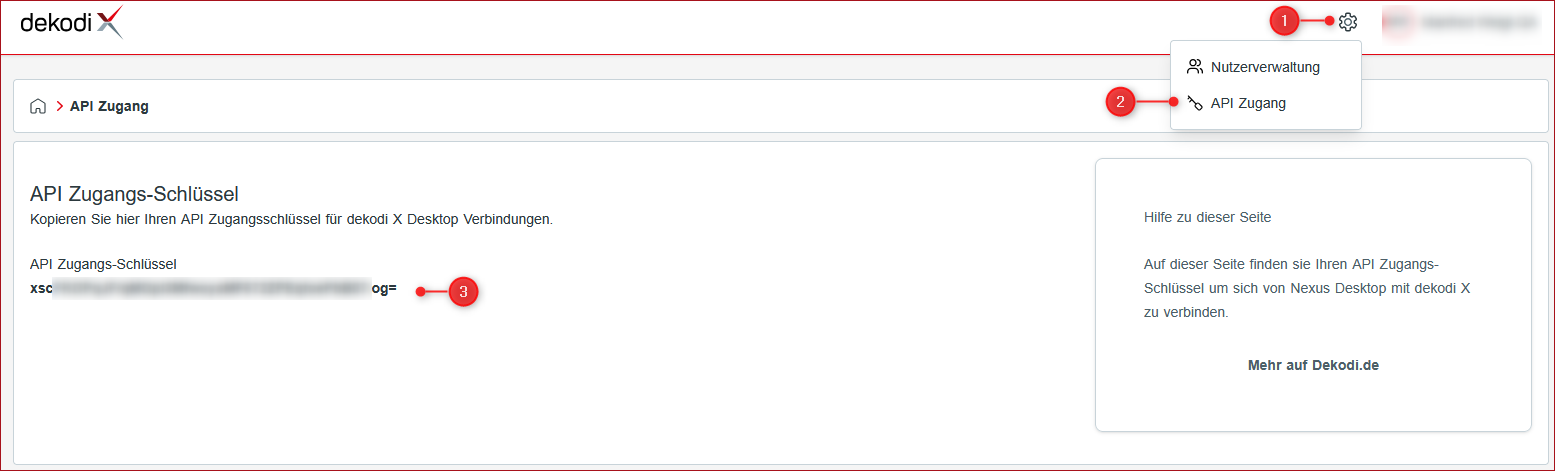This screenshot has width=1555, height=471.
Task: Go to the home breadcrumb icon
Action: [x=38, y=106]
